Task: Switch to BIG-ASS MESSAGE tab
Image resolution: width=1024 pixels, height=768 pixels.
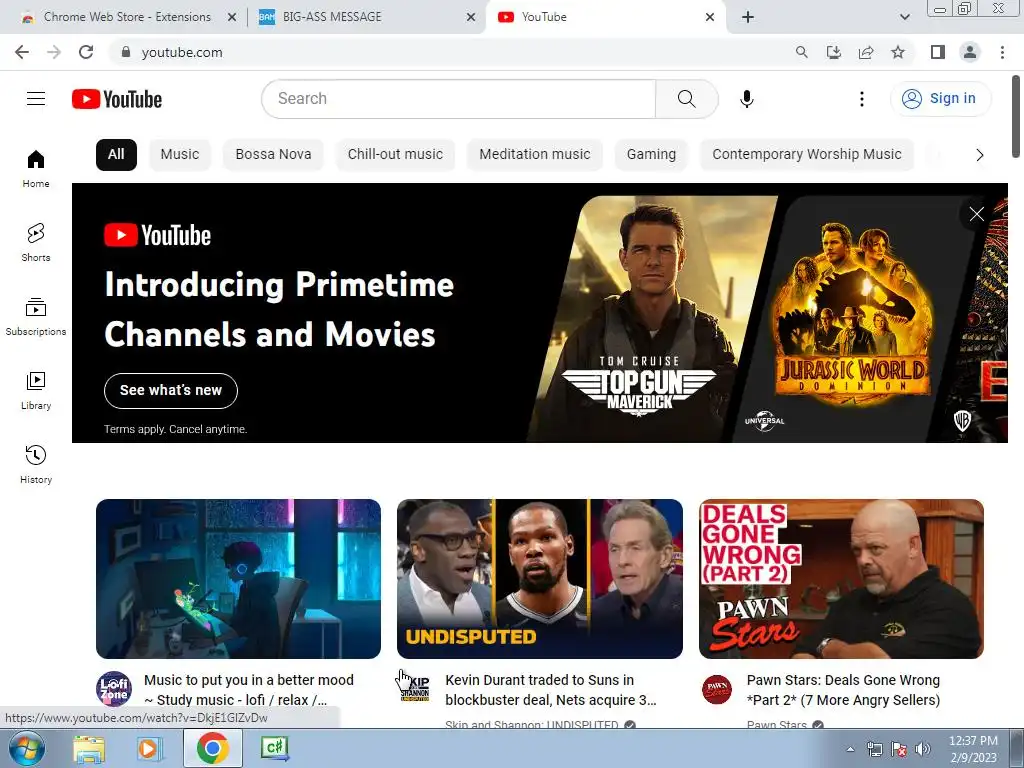Action: pos(359,17)
